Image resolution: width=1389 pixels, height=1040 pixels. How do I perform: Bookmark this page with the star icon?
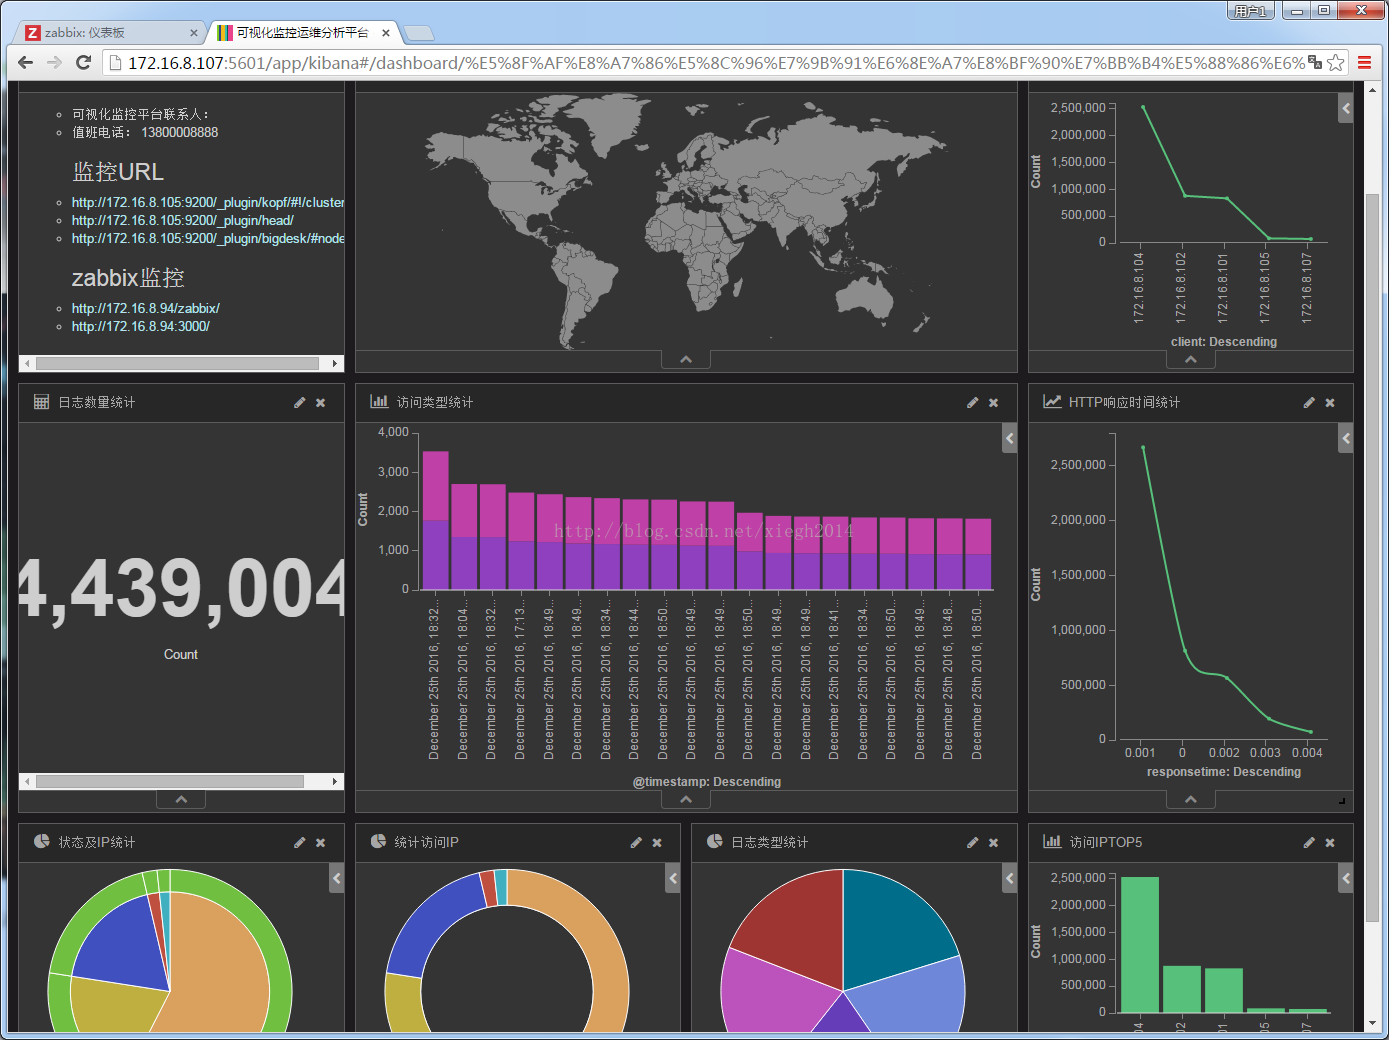pos(1335,63)
